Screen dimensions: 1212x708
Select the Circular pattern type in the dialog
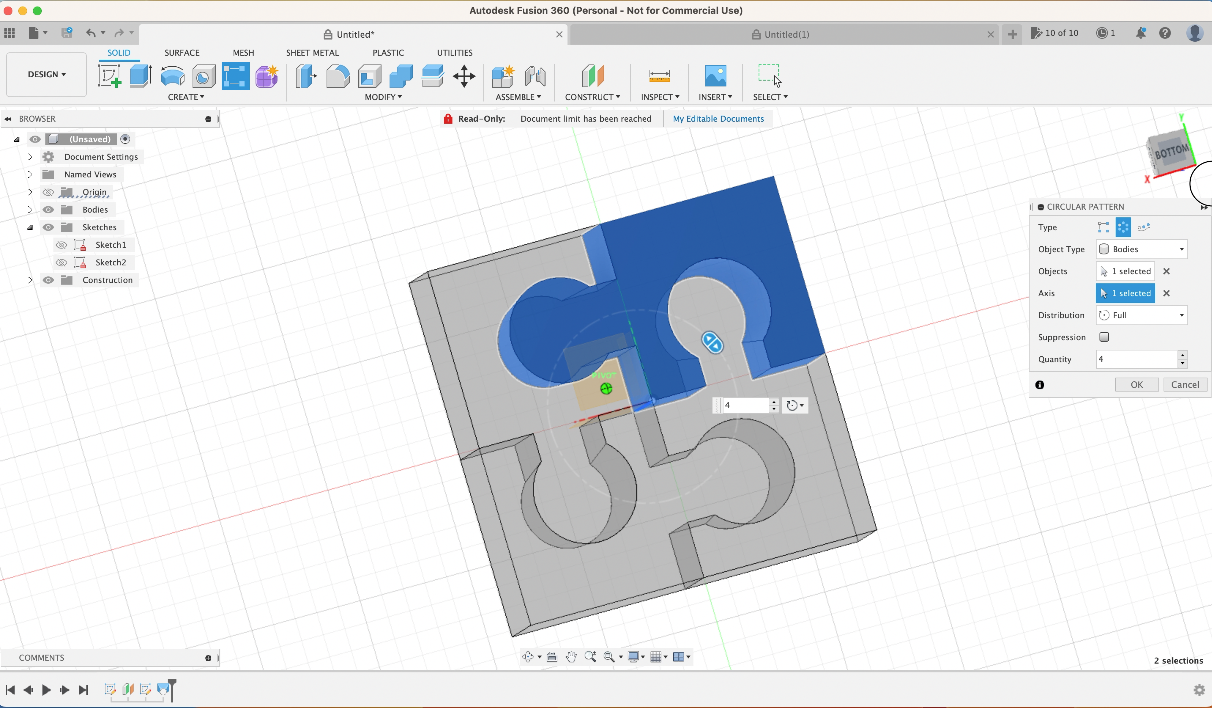pos(1123,227)
